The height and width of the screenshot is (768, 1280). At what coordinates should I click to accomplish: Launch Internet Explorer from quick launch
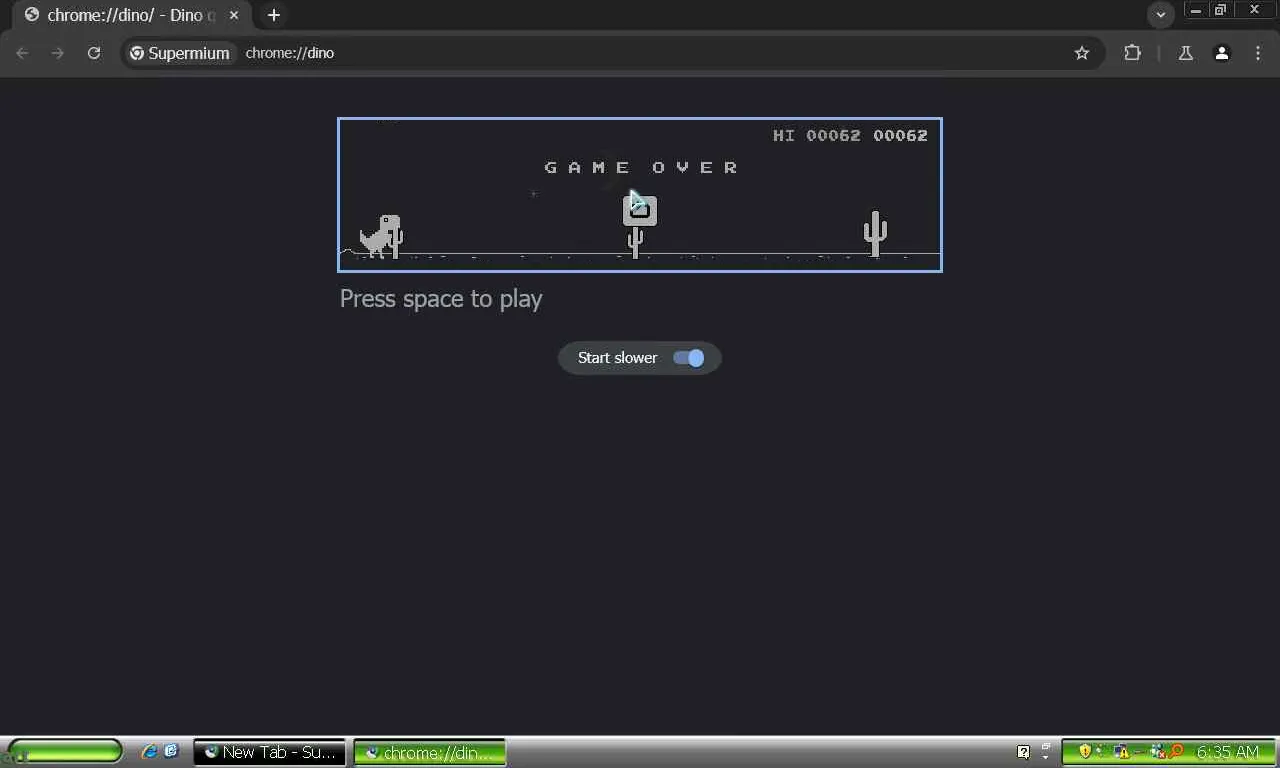coord(150,752)
